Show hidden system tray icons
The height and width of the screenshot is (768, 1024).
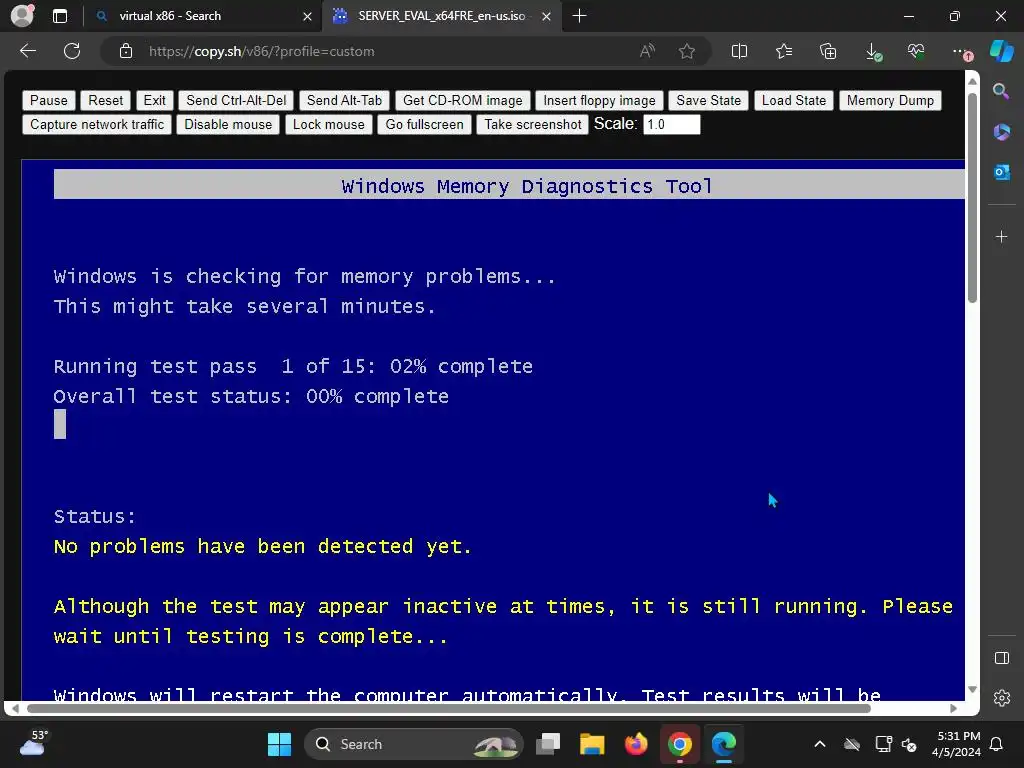coord(820,744)
